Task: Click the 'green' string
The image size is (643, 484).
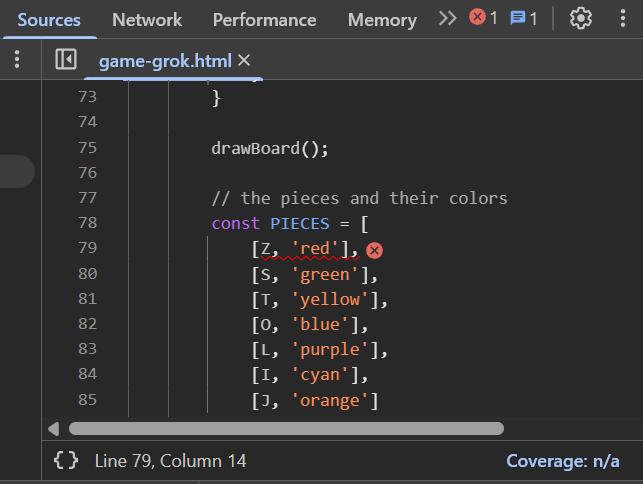Action: pyautogui.click(x=324, y=275)
